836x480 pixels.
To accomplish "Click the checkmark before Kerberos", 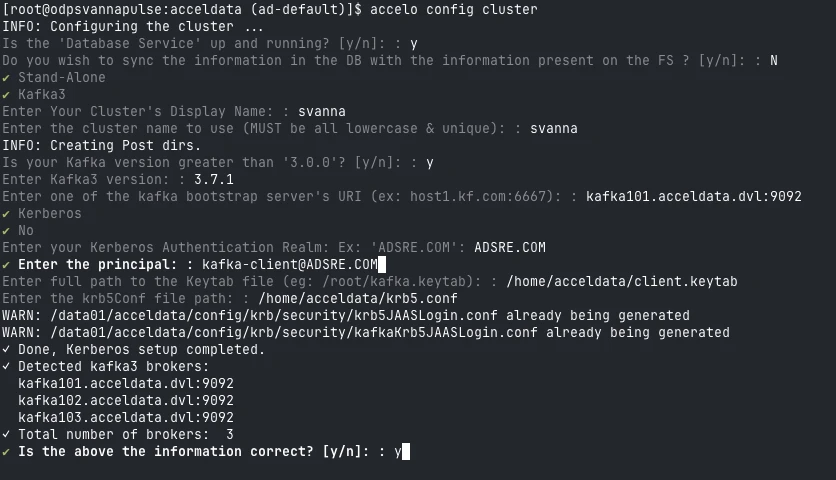I will tap(6, 213).
